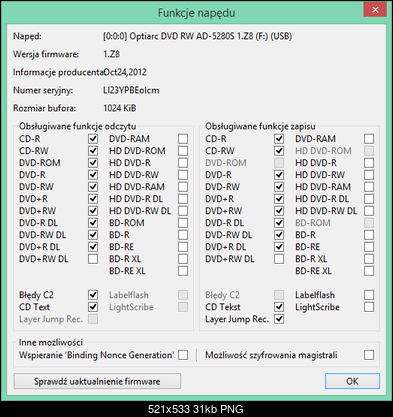Toggle DVD+RW checkbox in write functions

coord(279,211)
